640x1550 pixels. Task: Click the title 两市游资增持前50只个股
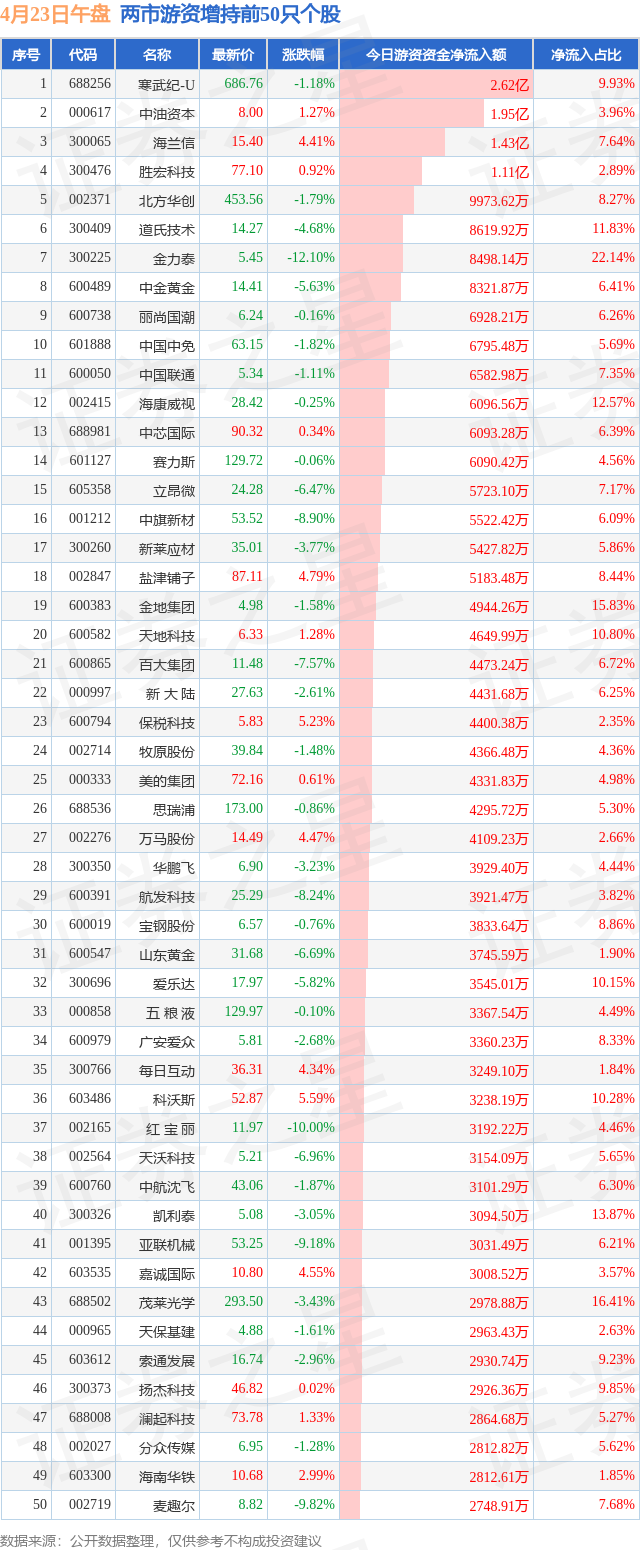click(230, 14)
